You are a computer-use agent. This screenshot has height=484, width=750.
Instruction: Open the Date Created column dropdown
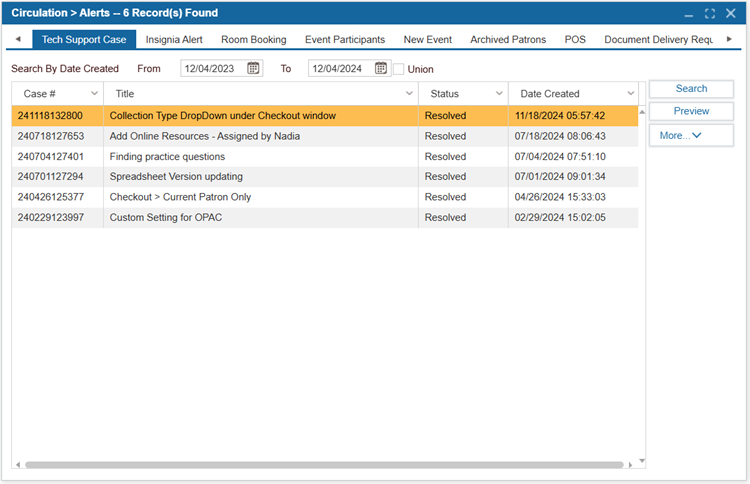click(x=630, y=93)
